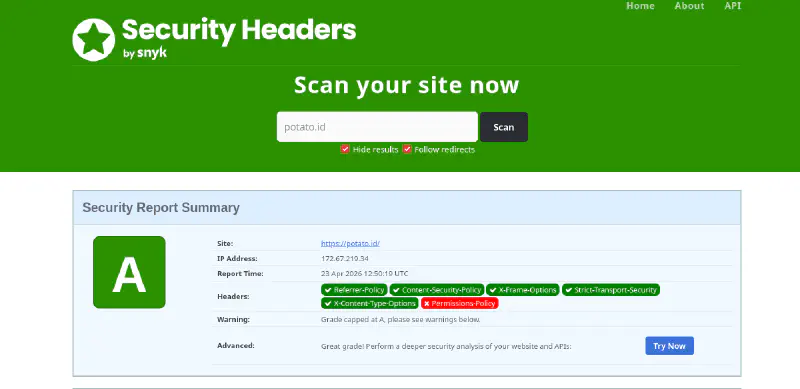The width and height of the screenshot is (800, 389).
Task: Click the Try Now button
Action: 669,346
